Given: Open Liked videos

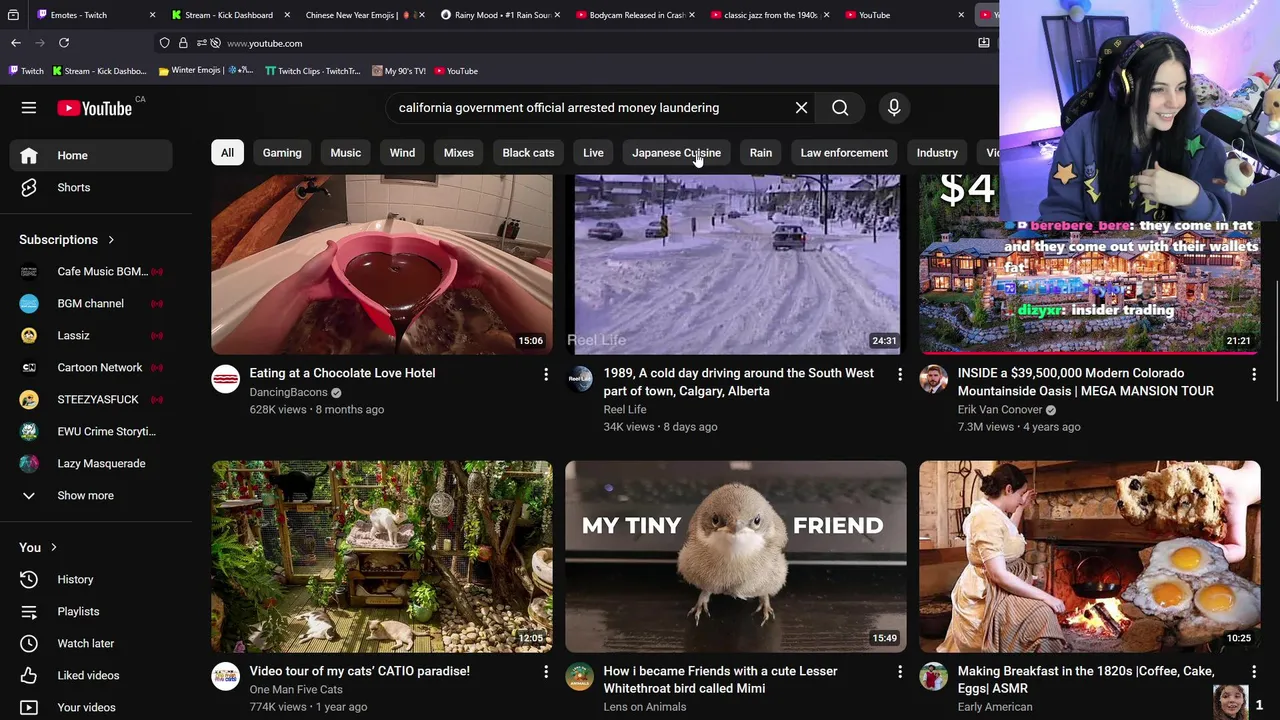Looking at the screenshot, I should [x=91, y=675].
